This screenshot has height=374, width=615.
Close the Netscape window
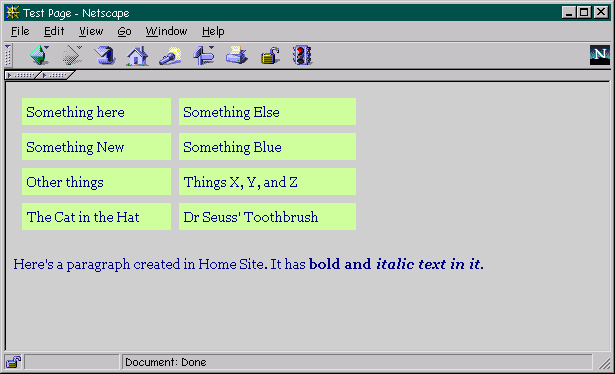(601, 12)
